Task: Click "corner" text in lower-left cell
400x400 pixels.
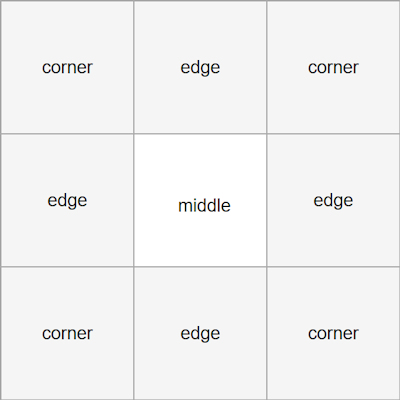Action: tap(67, 334)
